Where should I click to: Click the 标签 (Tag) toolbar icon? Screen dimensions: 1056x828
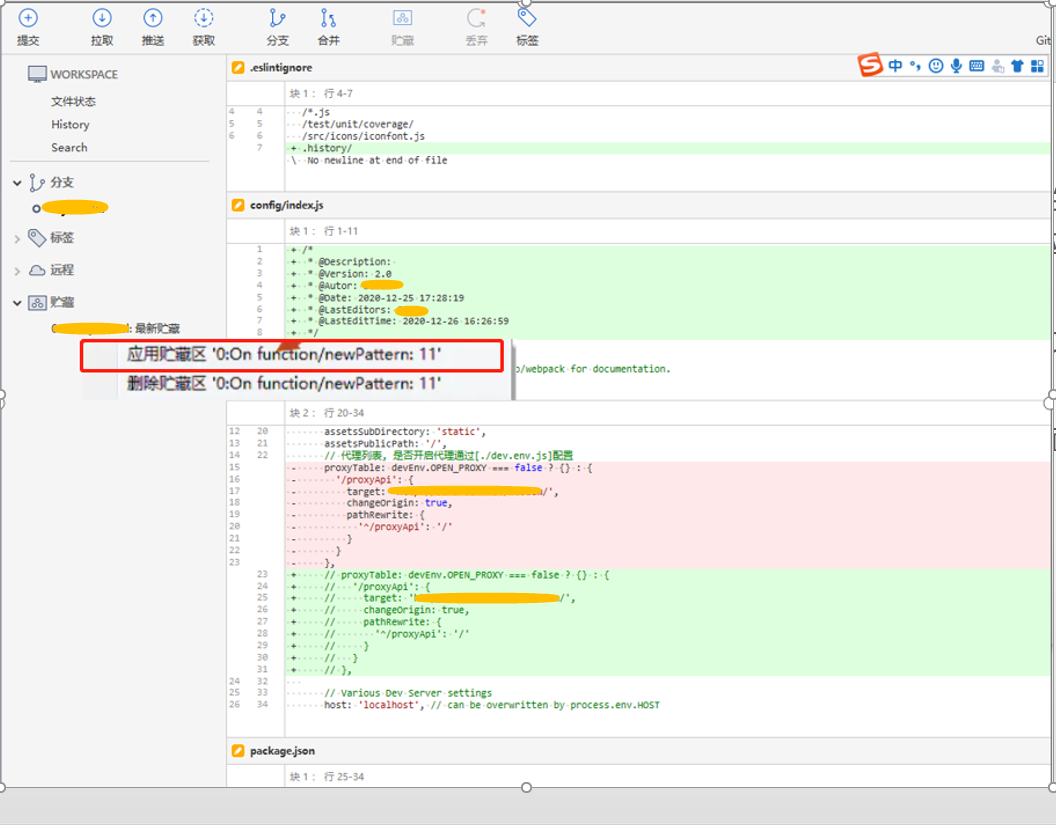coord(526,25)
